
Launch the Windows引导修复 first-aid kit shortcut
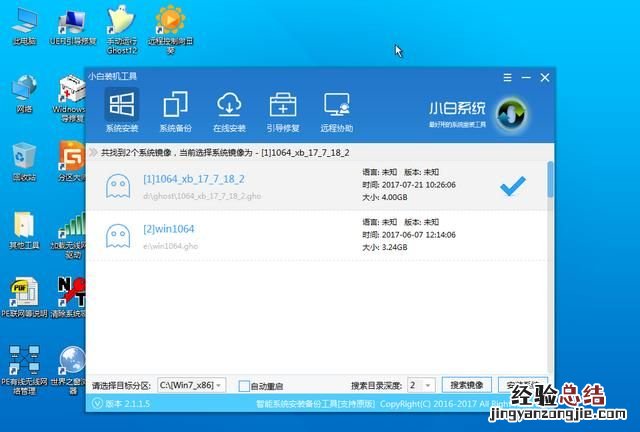[70, 98]
